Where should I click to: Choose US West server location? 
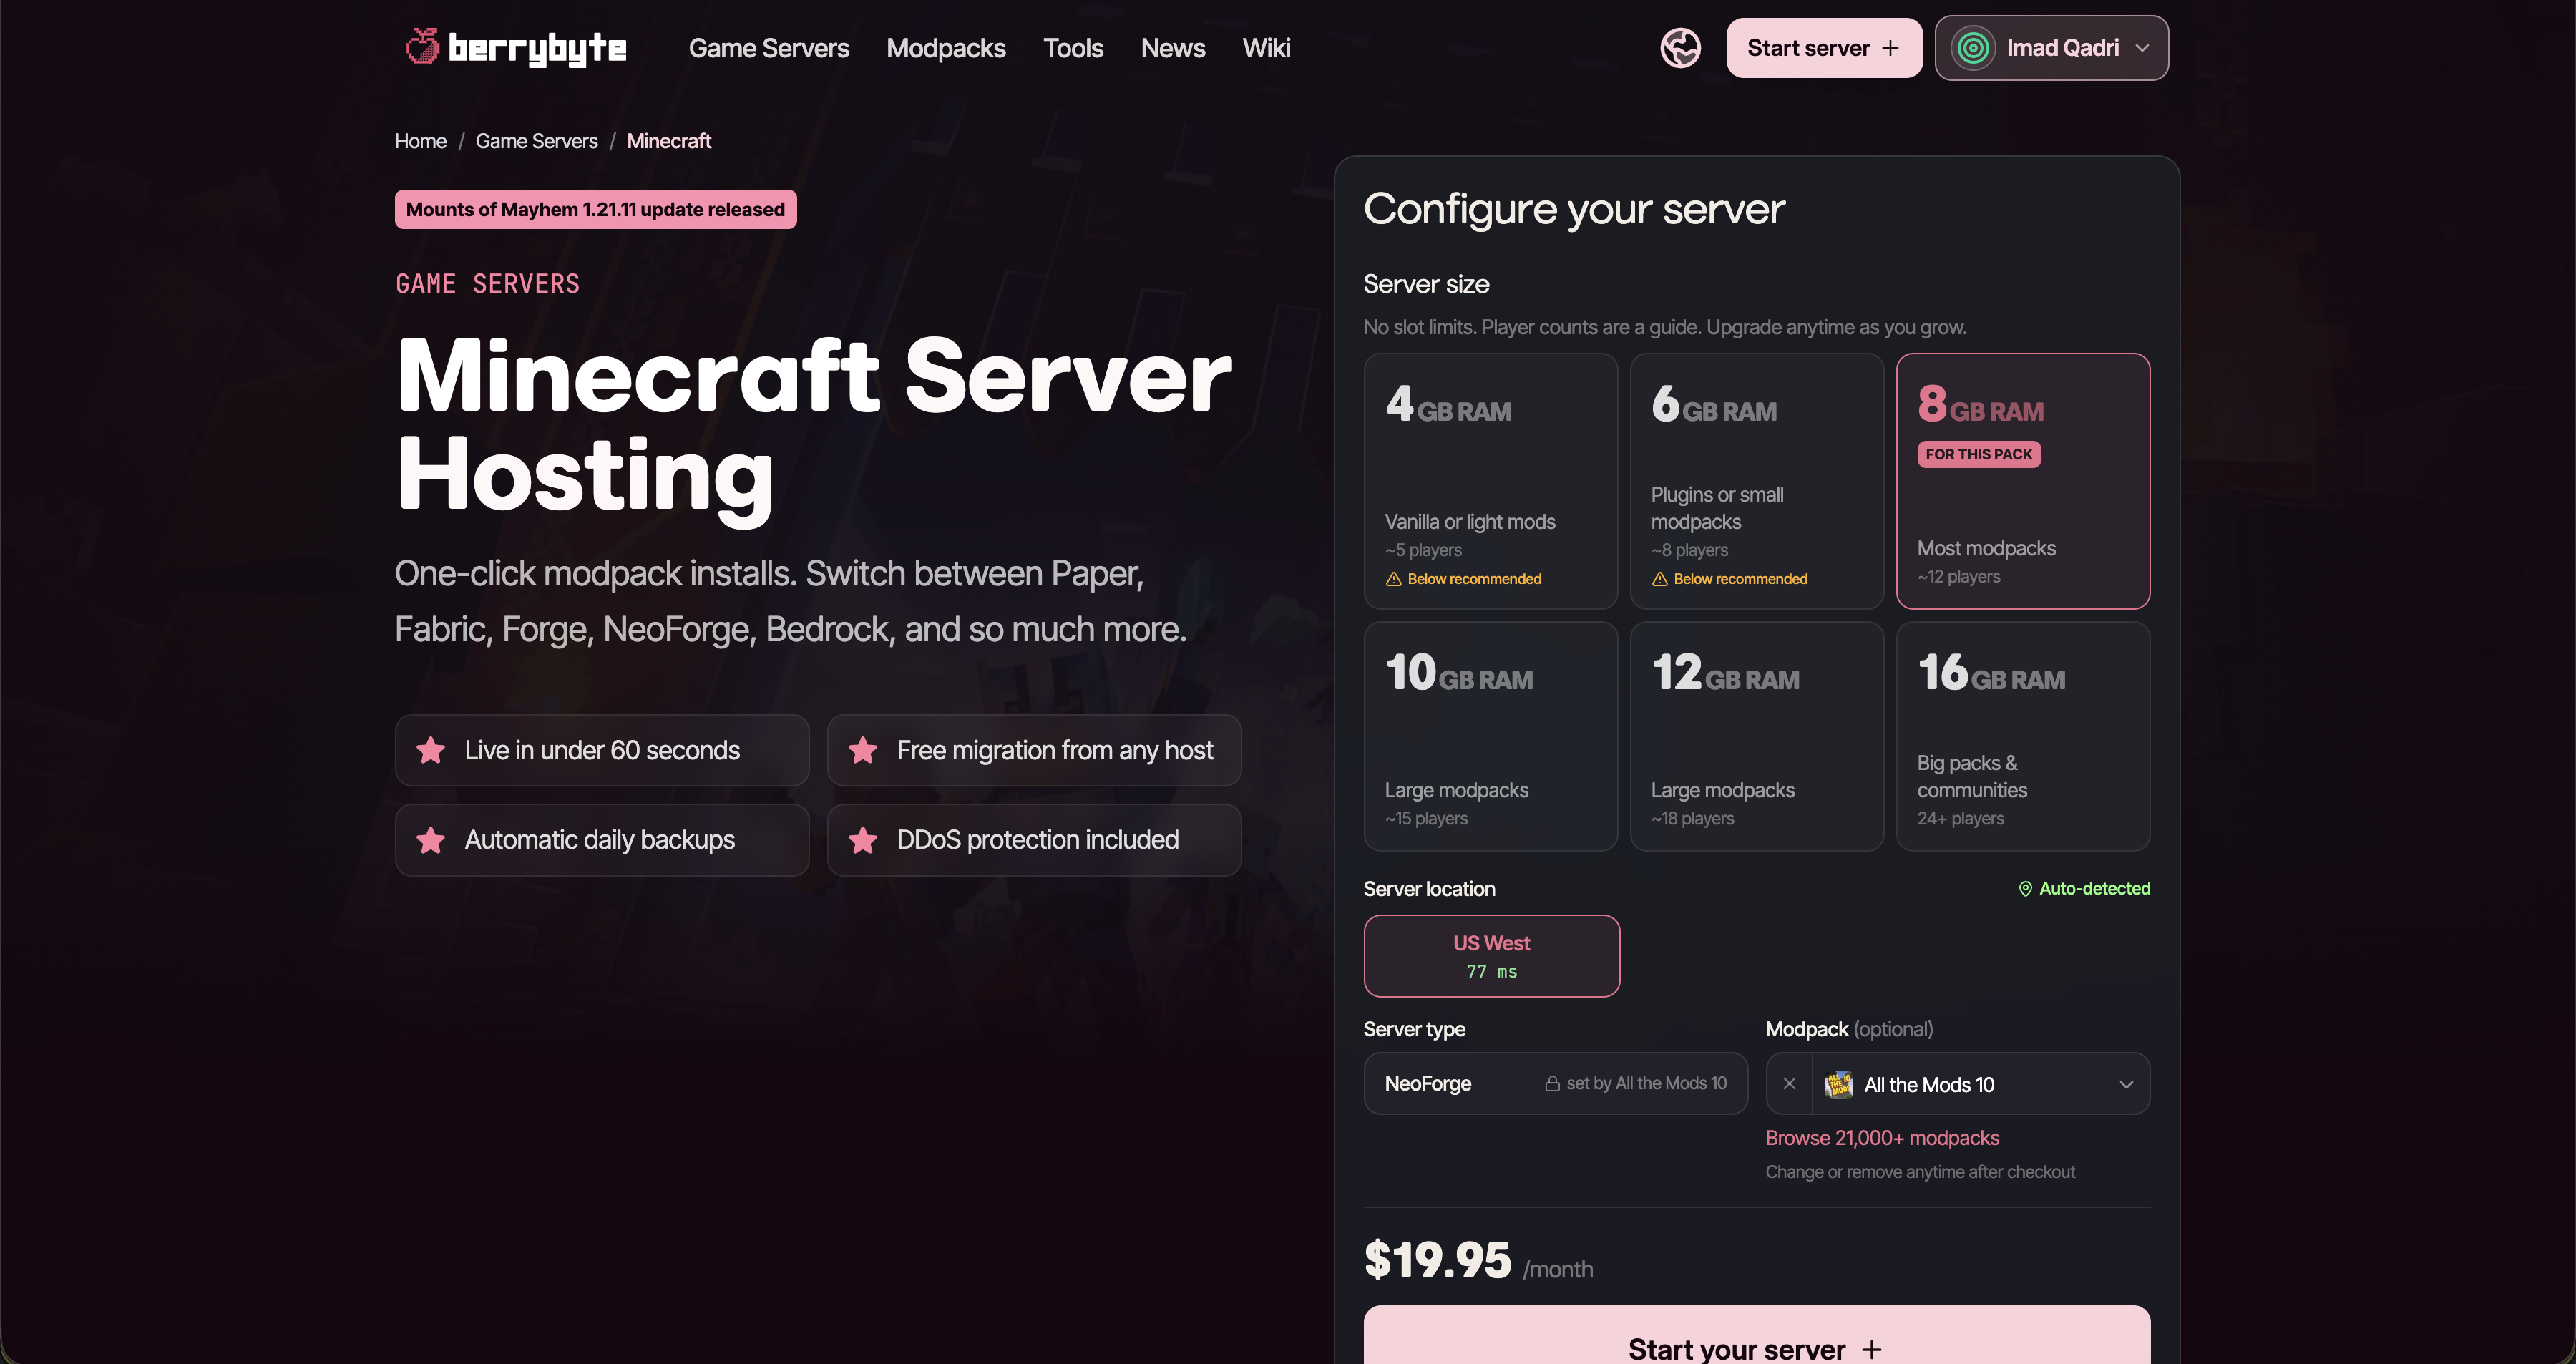click(x=1491, y=956)
